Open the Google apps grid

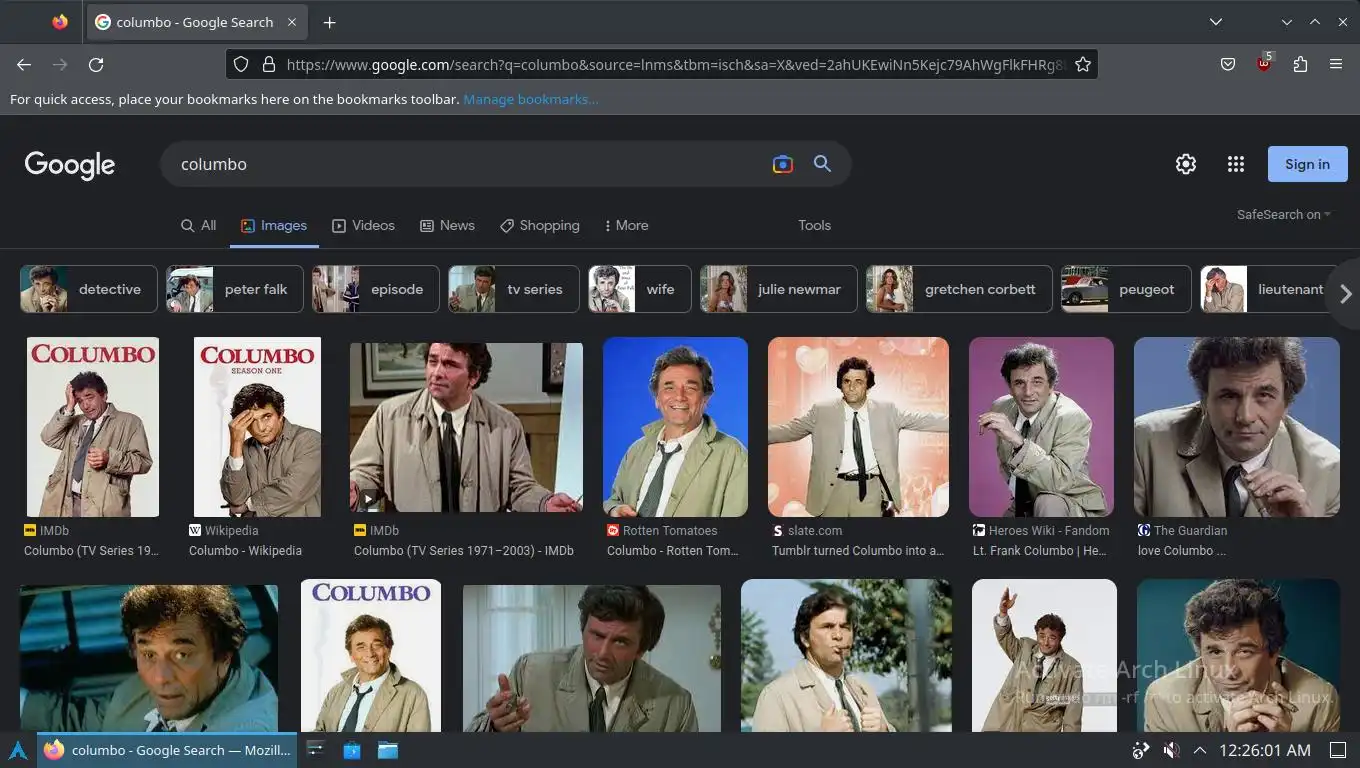1236,164
